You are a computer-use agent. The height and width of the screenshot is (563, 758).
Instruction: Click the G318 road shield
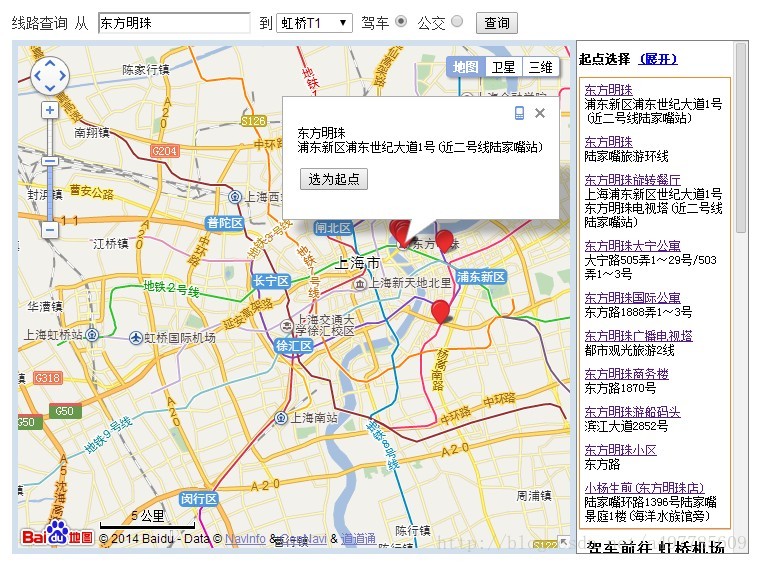(x=48, y=378)
